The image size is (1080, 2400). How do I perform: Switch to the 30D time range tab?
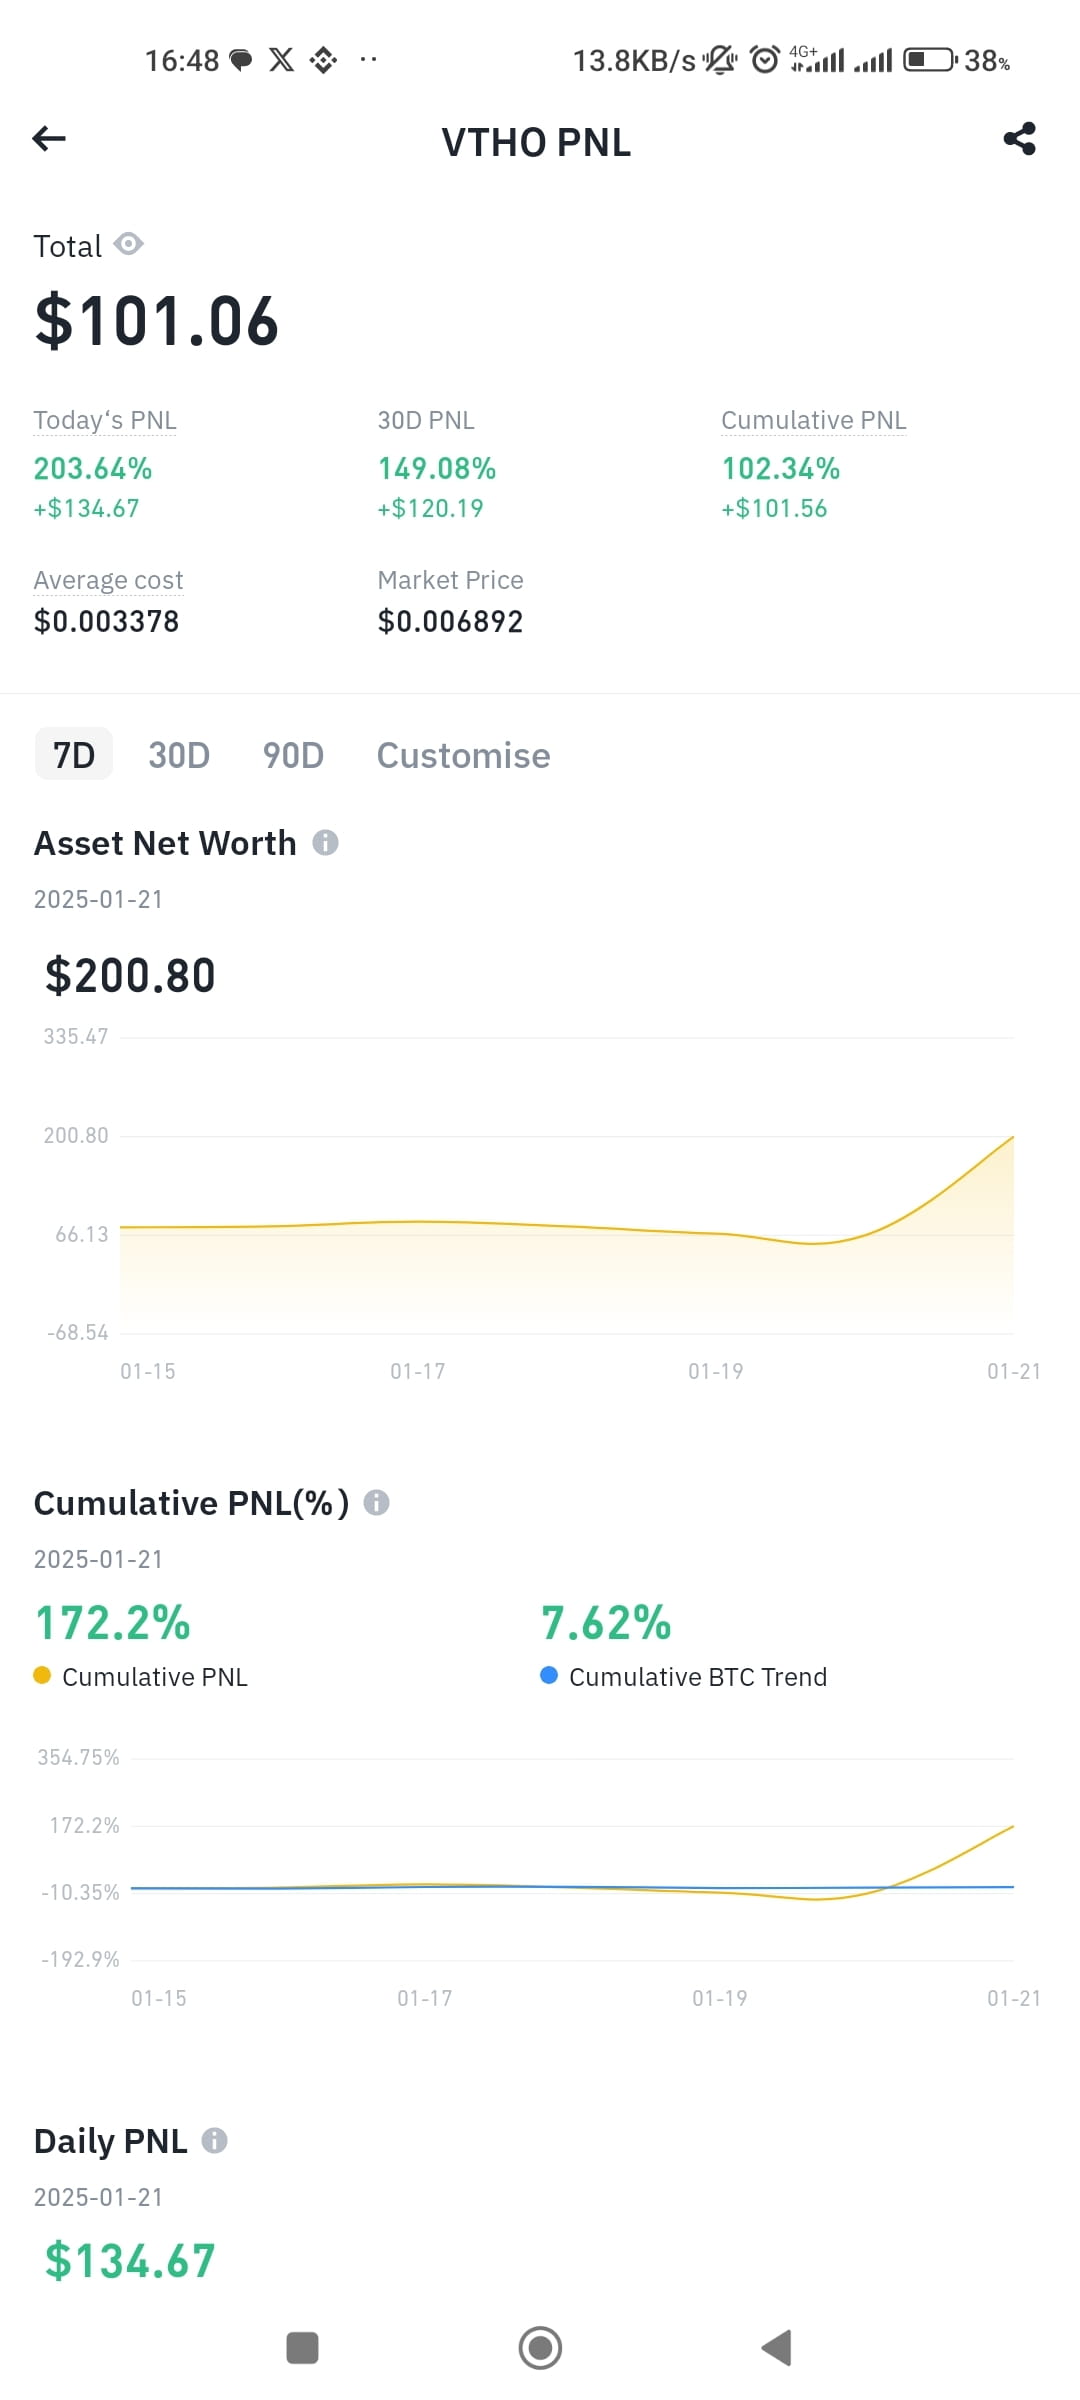(179, 755)
